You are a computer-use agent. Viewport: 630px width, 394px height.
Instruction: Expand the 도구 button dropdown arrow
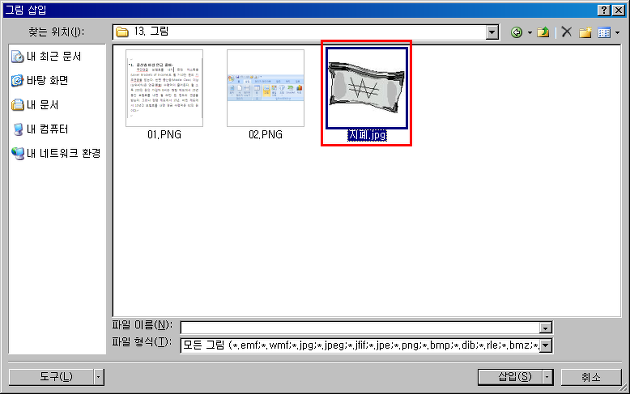[99, 377]
